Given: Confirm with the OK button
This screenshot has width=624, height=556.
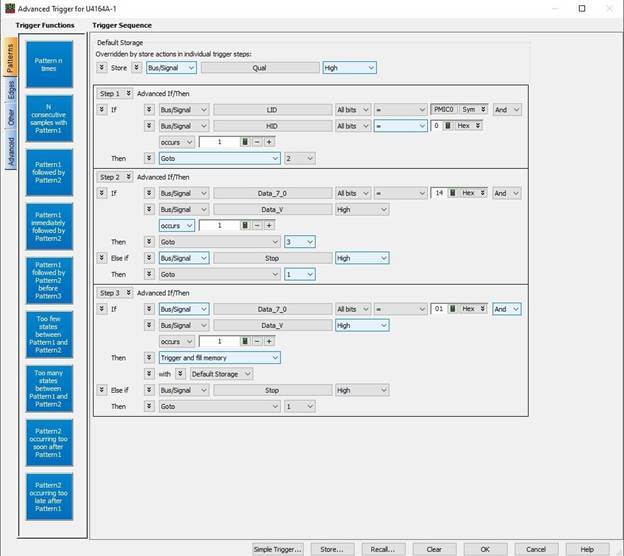Looking at the screenshot, I should [x=485, y=549].
